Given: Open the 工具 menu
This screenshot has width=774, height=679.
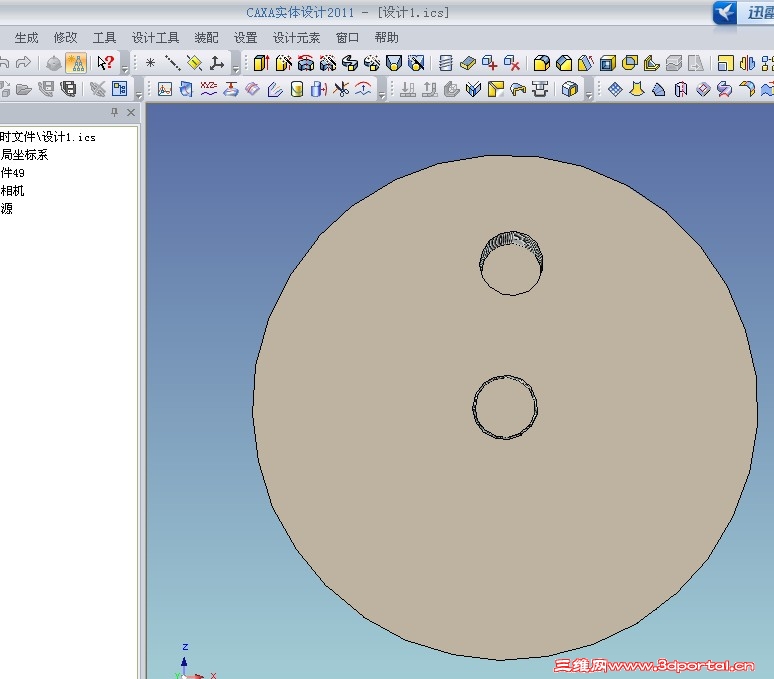Looking at the screenshot, I should point(104,38).
